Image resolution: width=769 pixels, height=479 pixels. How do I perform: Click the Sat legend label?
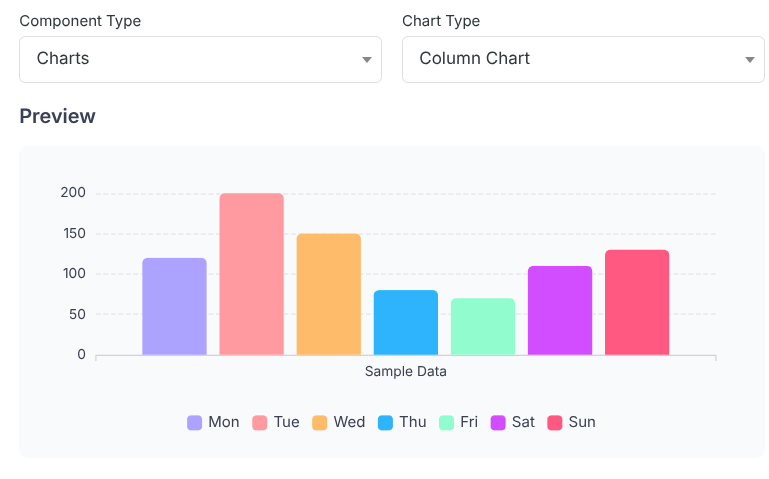pyautogui.click(x=523, y=422)
